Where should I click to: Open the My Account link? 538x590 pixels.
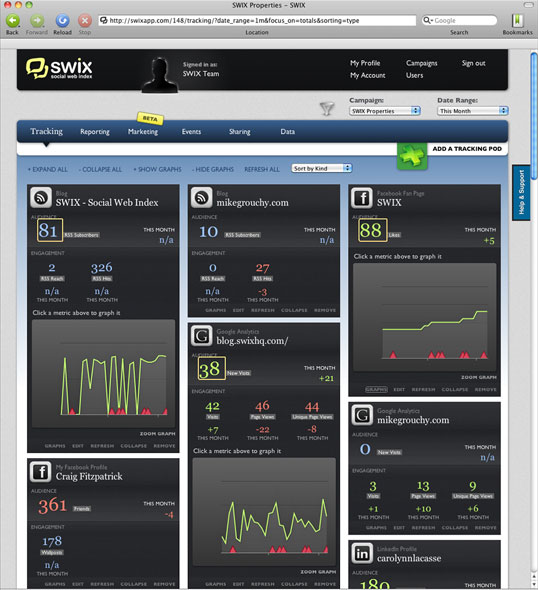[368, 75]
